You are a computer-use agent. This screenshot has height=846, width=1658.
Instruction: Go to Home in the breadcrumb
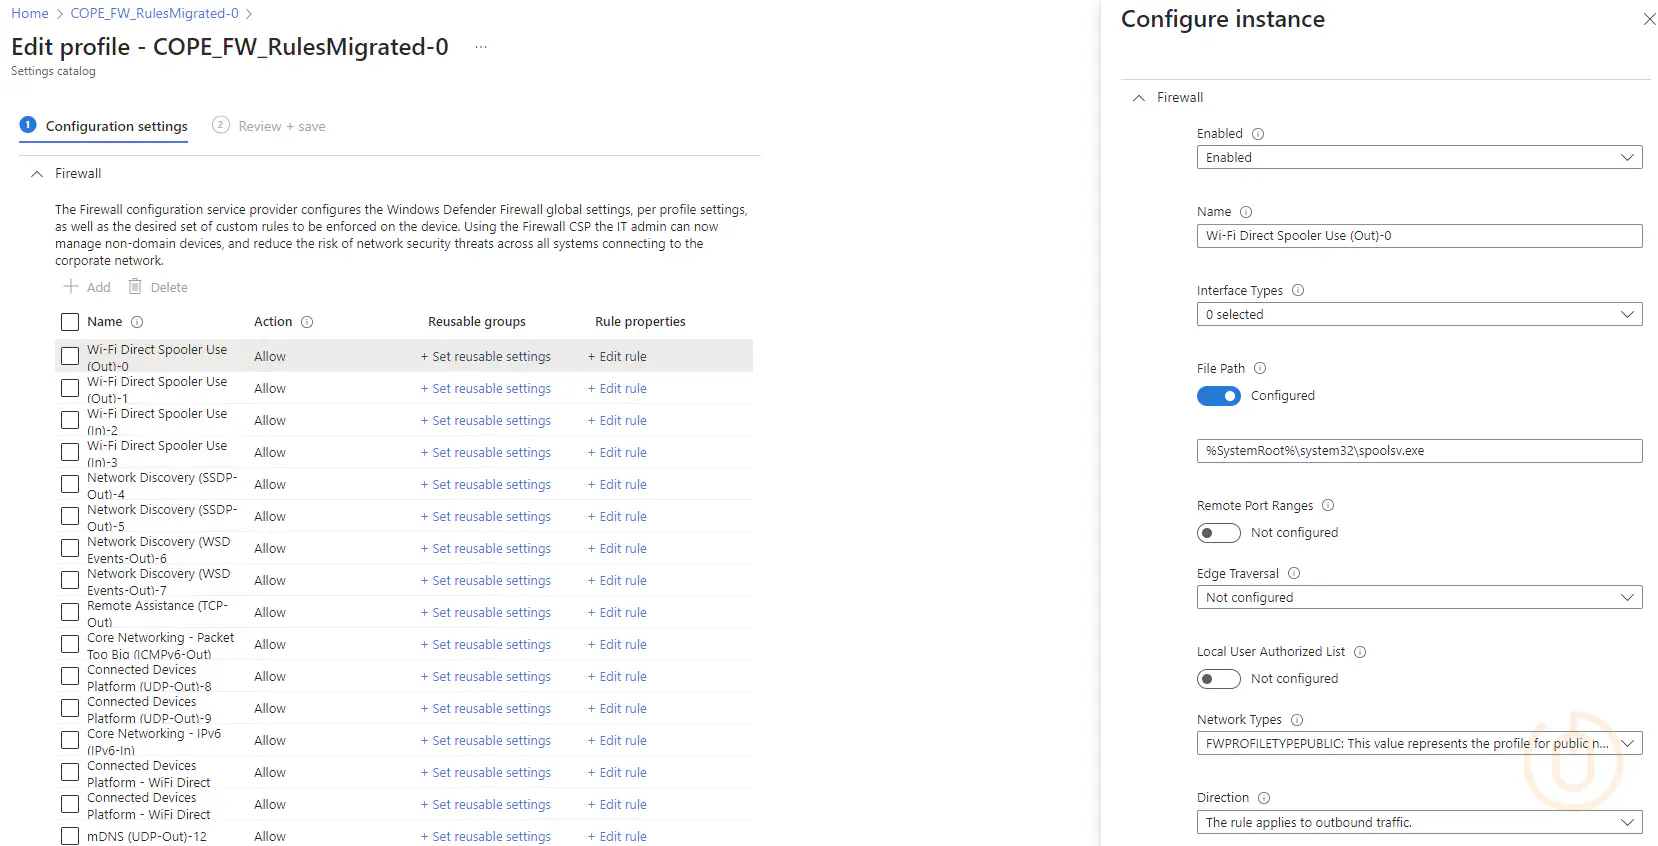tap(30, 13)
